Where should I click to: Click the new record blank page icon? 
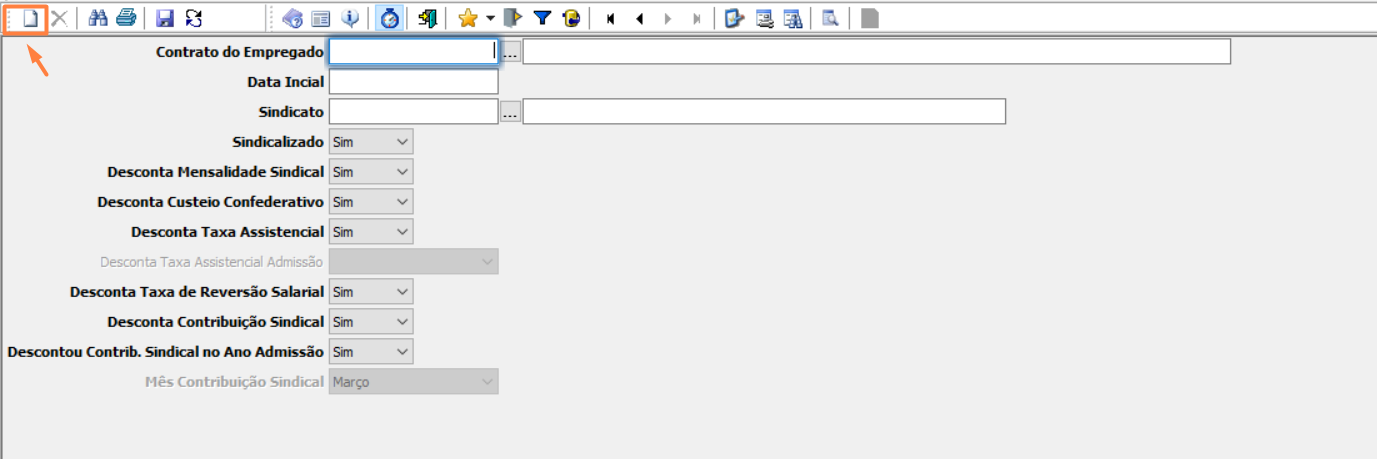[31, 18]
